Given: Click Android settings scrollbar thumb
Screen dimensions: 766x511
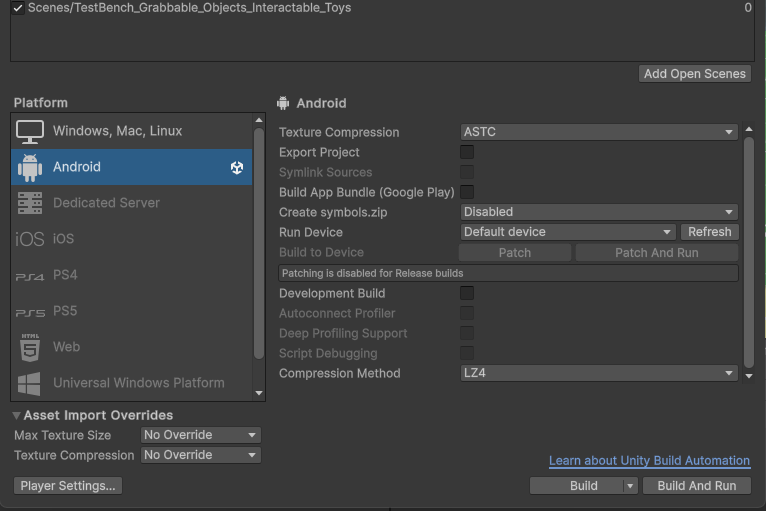Looking at the screenshot, I should 749,252.
